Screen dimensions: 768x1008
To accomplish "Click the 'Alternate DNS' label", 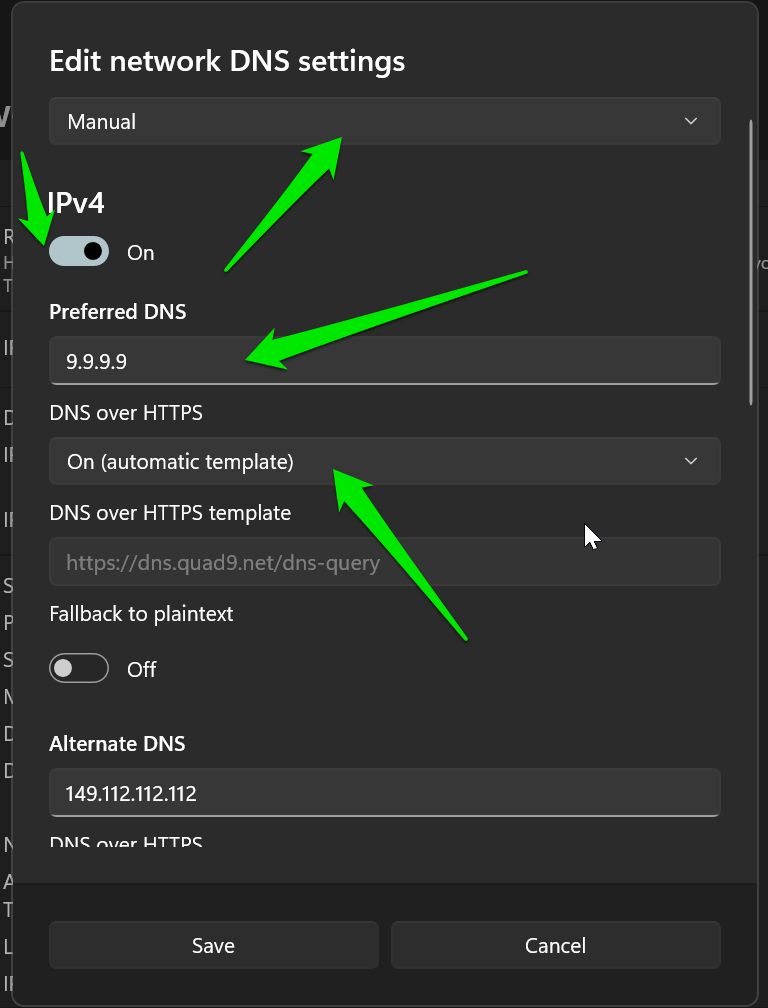I will [x=117, y=744].
